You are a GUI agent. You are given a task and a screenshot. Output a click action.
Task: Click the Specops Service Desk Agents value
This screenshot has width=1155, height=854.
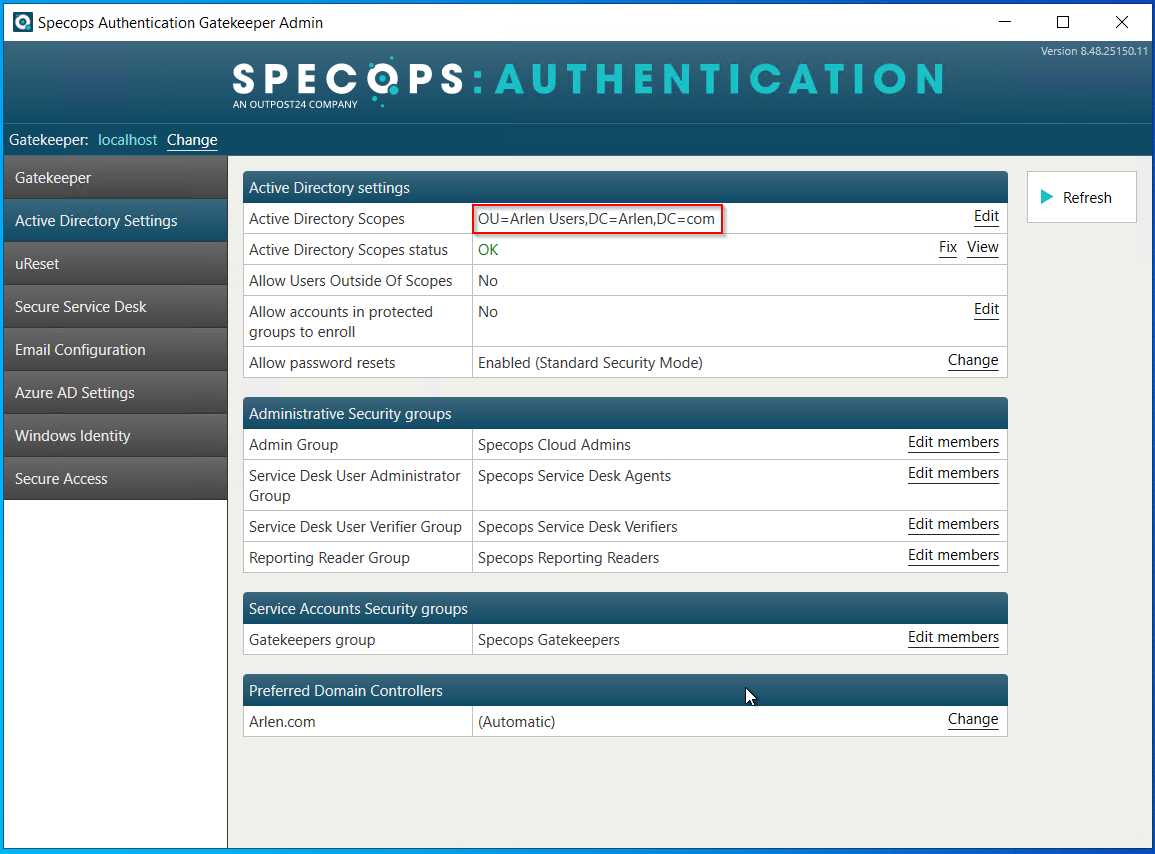[574, 476]
